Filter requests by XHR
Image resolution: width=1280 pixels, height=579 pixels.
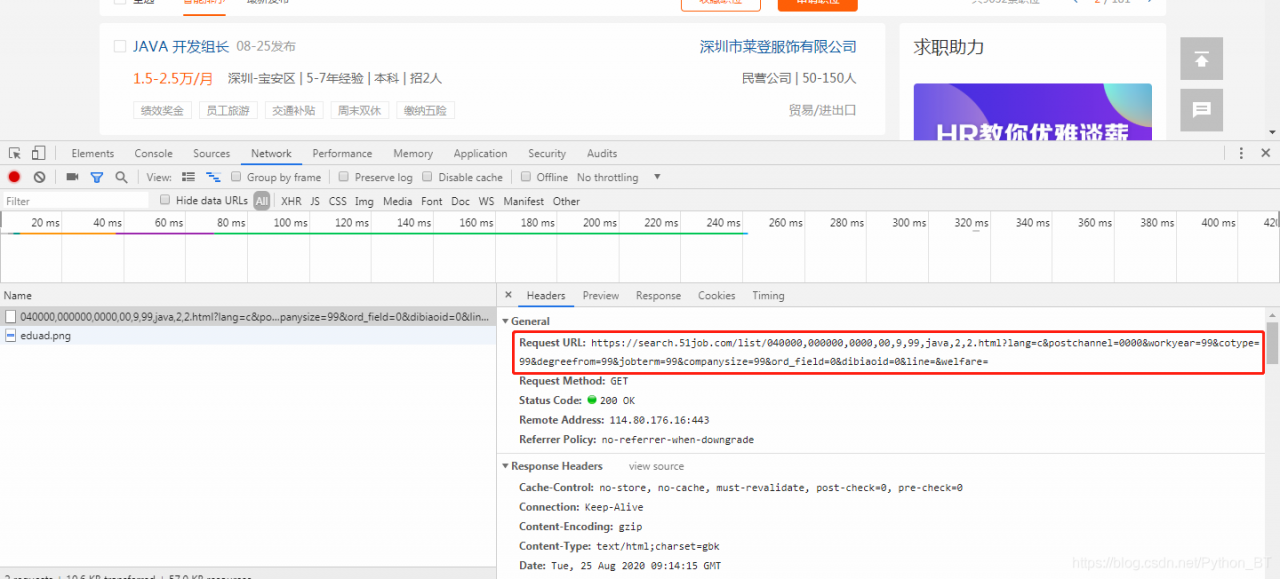tap(291, 201)
